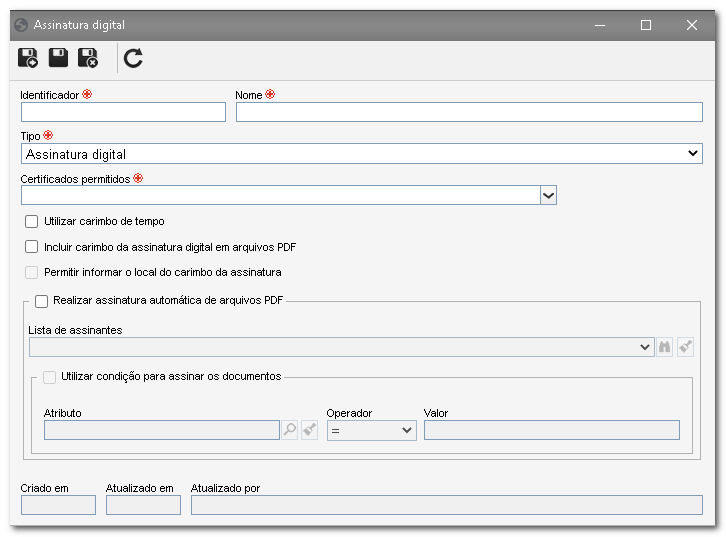Open the Tipo dropdown
Image resolution: width=726 pixels, height=537 pixels.
tap(362, 154)
